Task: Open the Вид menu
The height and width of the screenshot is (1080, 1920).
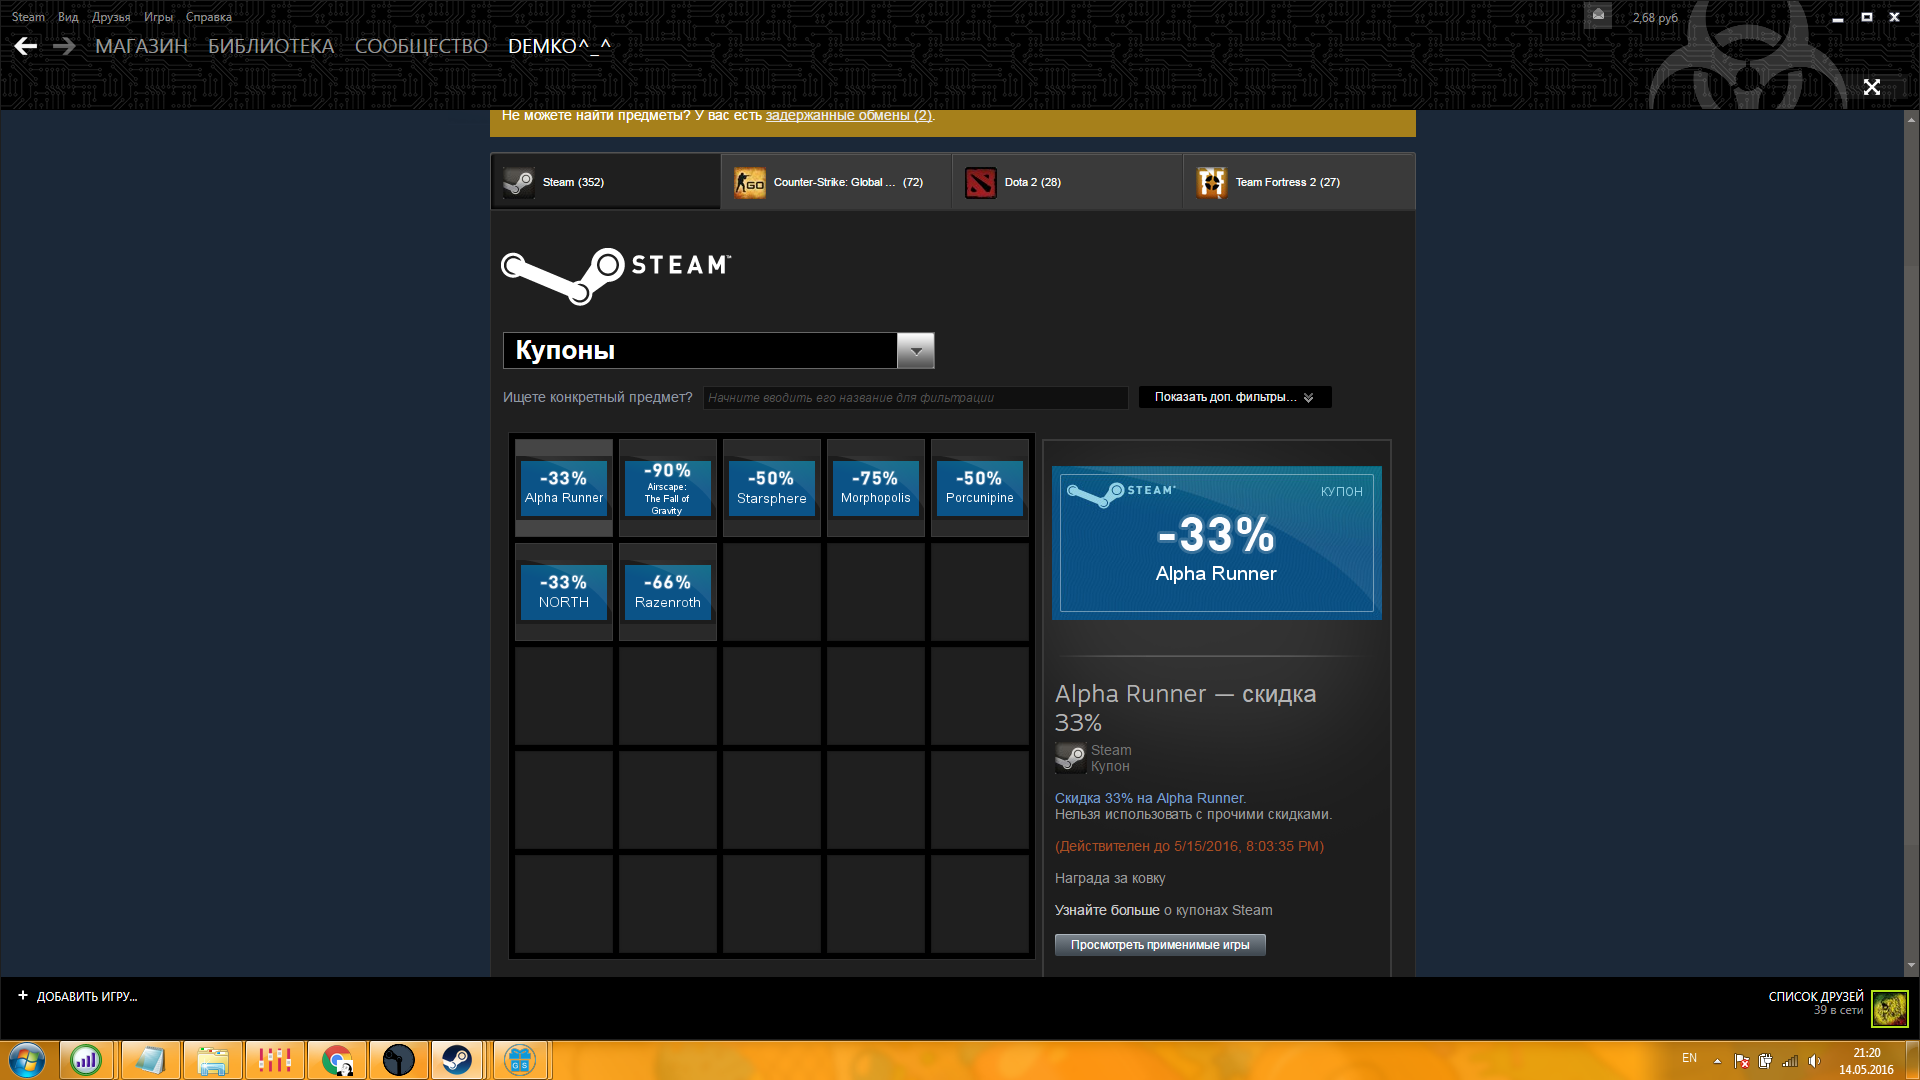Action: (68, 17)
